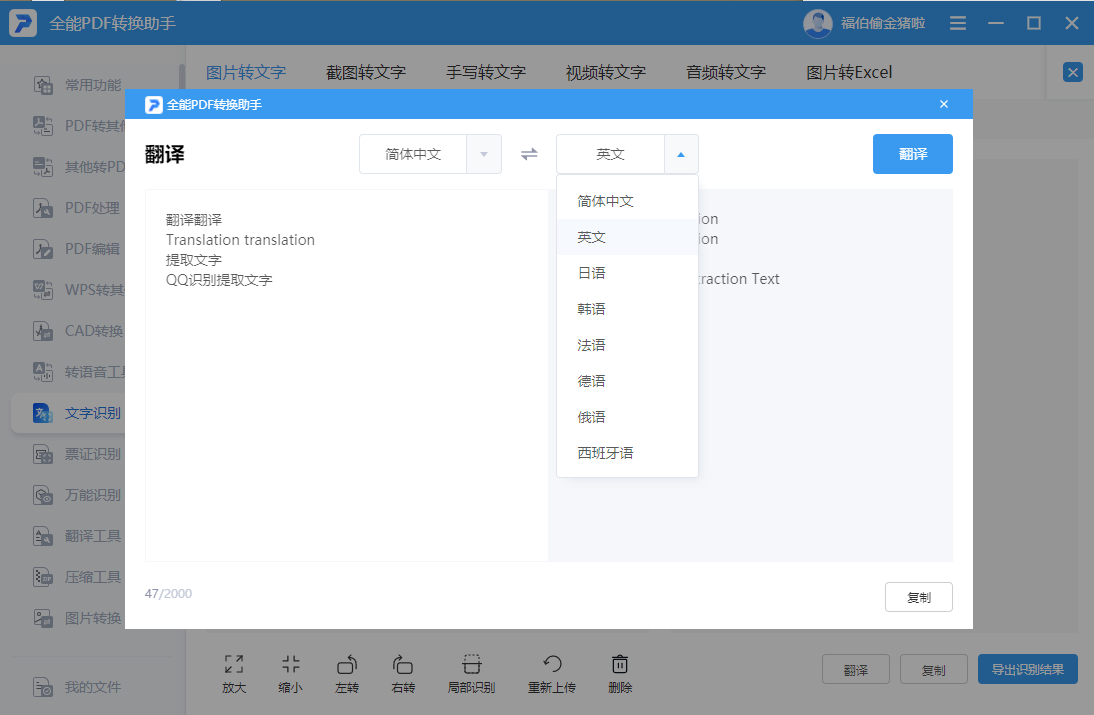Select 英文 in the language list
Screen dimensions: 1094x715
pos(627,237)
